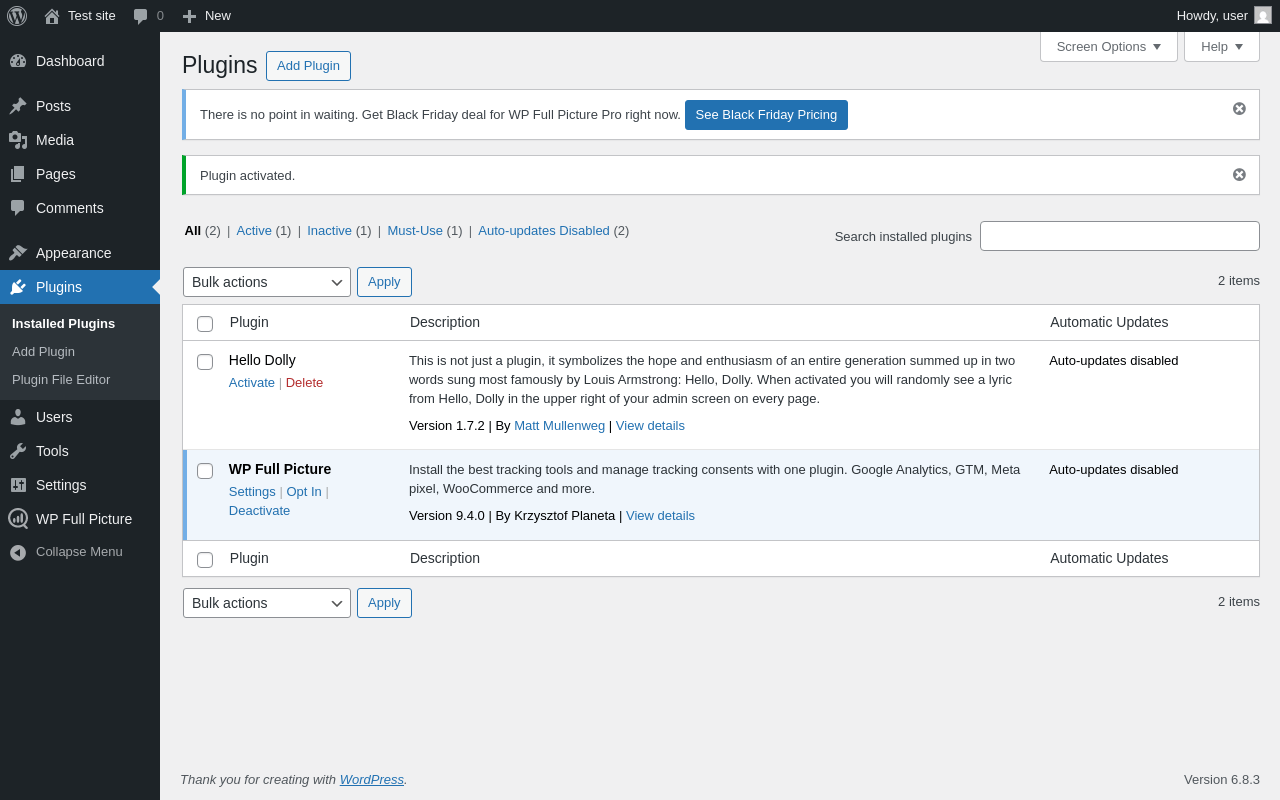This screenshot has width=1280, height=800.
Task: Open the Plugin File Editor submenu item
Action: point(61,380)
